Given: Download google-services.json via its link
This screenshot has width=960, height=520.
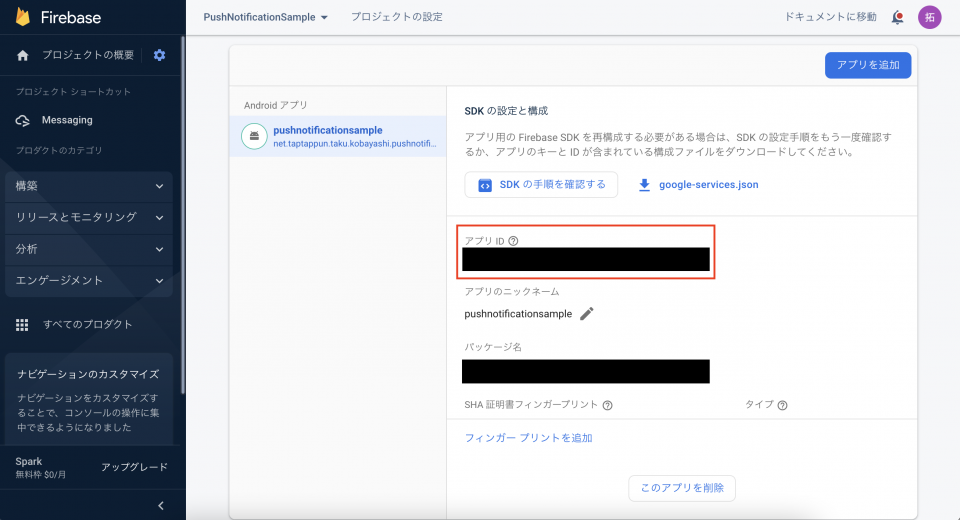Looking at the screenshot, I should coord(708,185).
